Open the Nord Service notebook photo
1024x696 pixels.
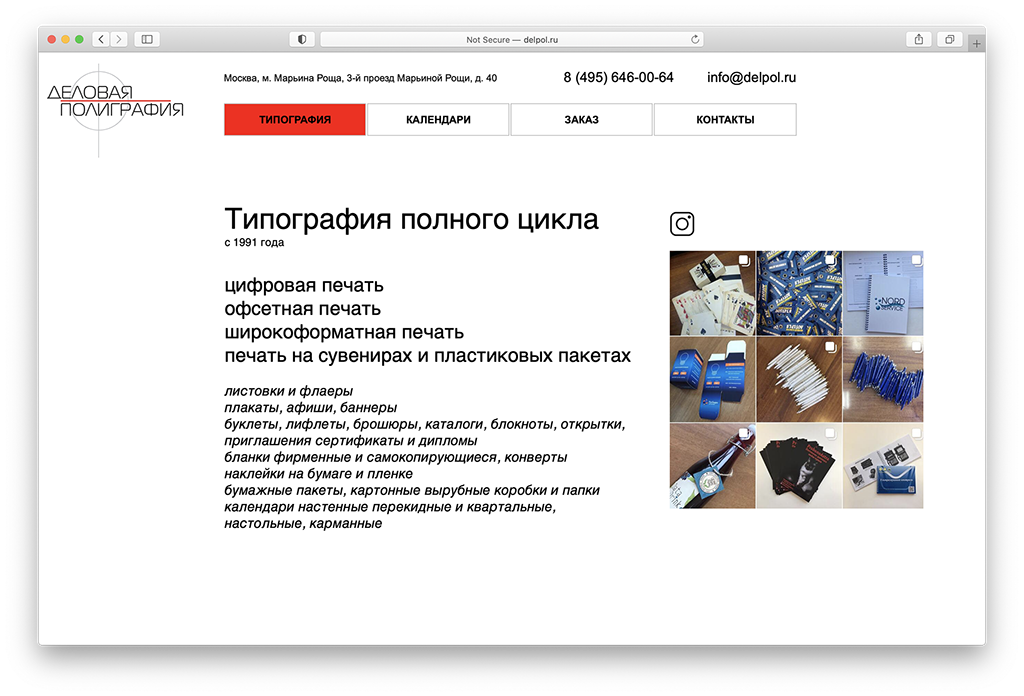pos(883,293)
